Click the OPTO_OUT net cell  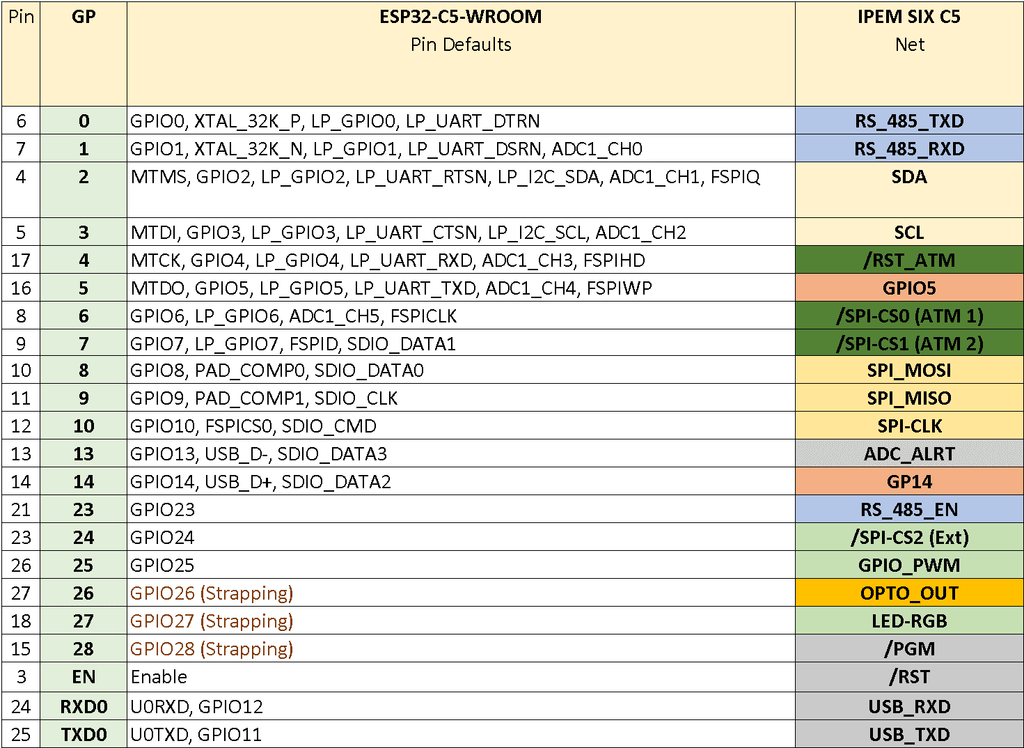pyautogui.click(x=909, y=593)
